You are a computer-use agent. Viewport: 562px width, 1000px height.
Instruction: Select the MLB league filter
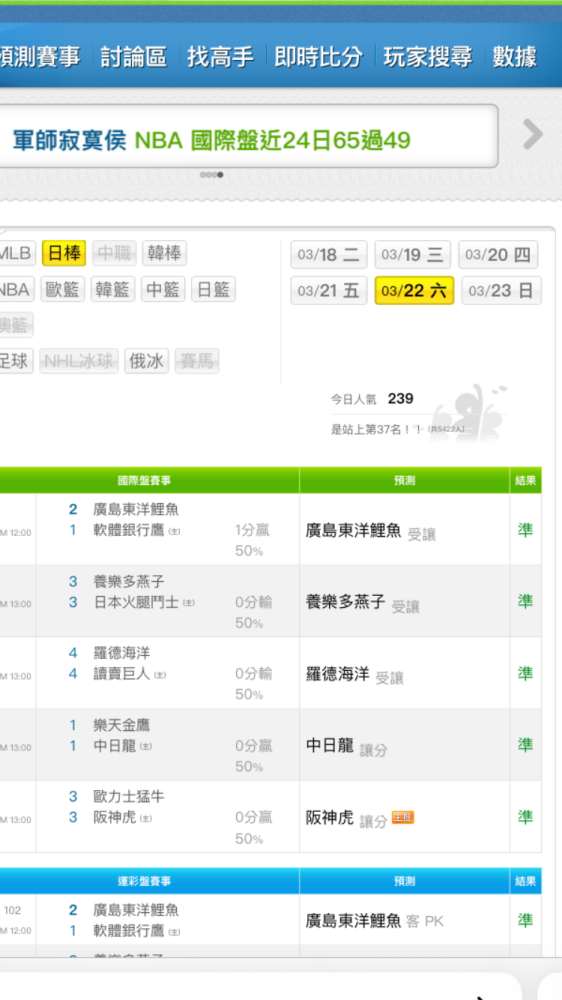point(15,254)
